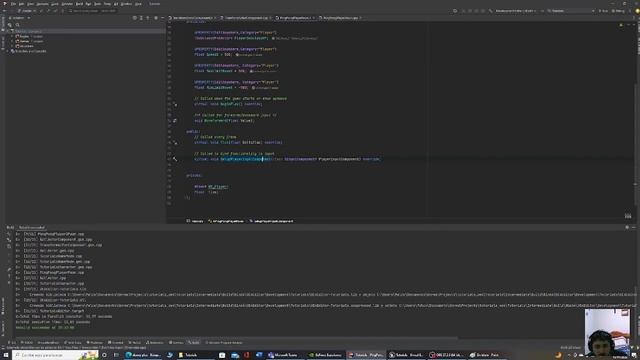Click gutter icon beside Tick declaration
Screen dimensions: 640x360
pos(175,143)
